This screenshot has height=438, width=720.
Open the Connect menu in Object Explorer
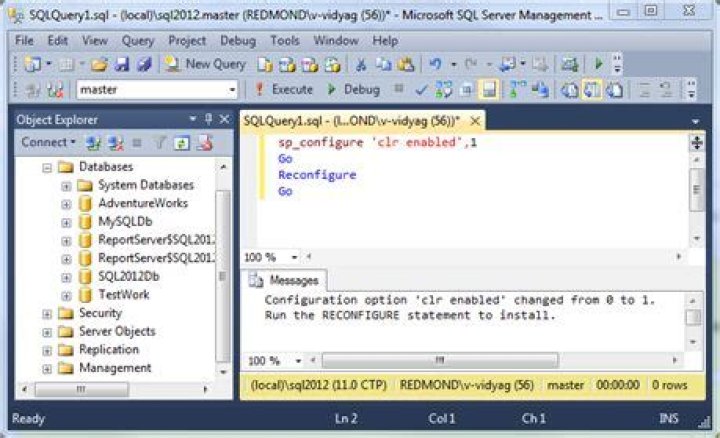48,142
